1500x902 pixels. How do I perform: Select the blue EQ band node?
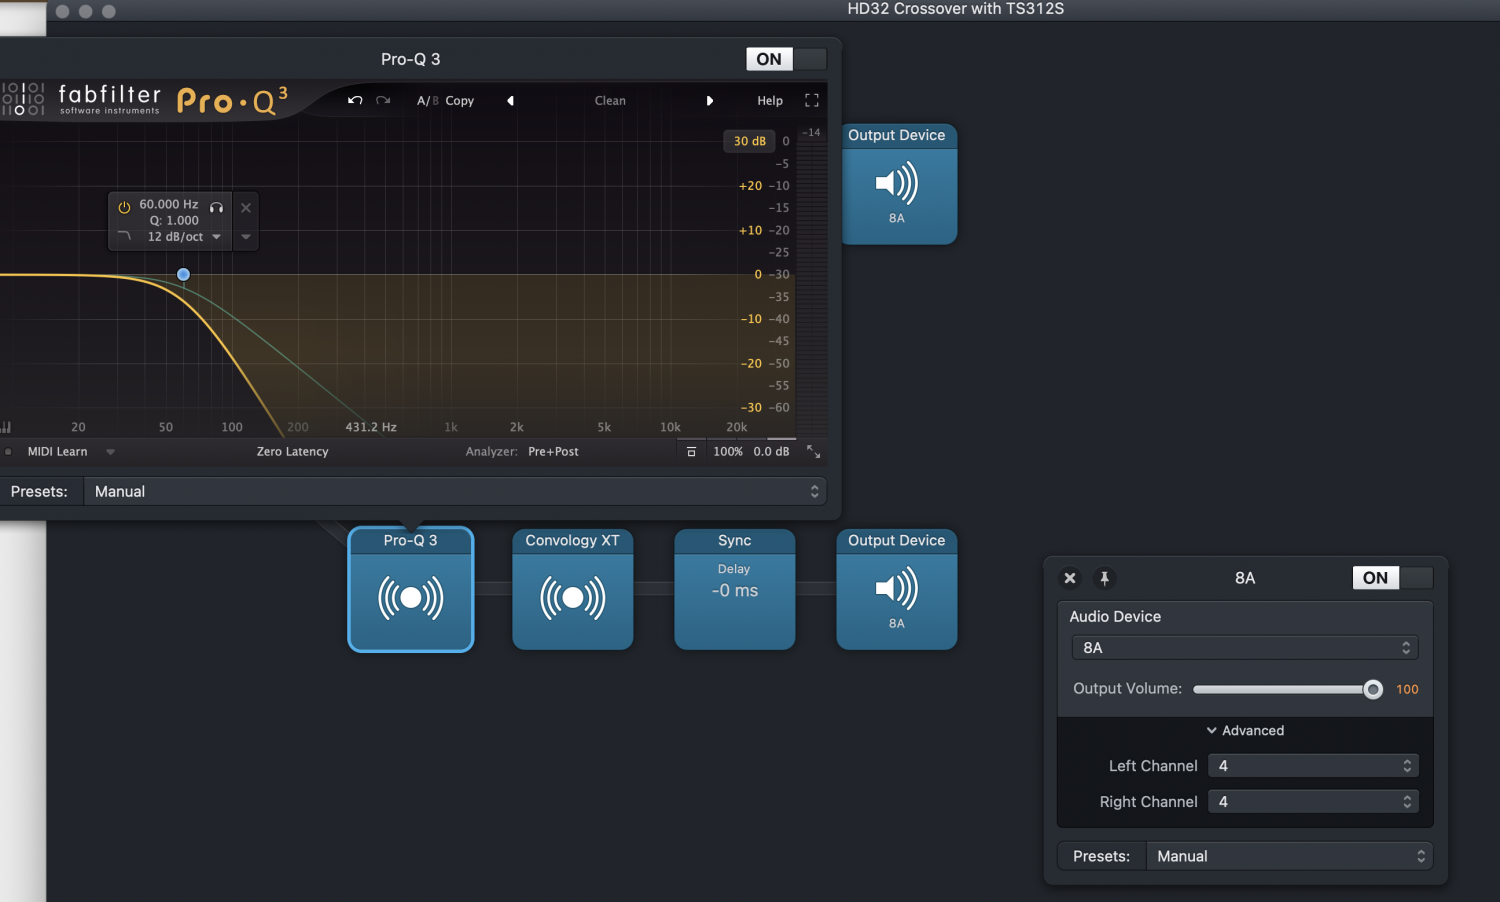point(183,274)
